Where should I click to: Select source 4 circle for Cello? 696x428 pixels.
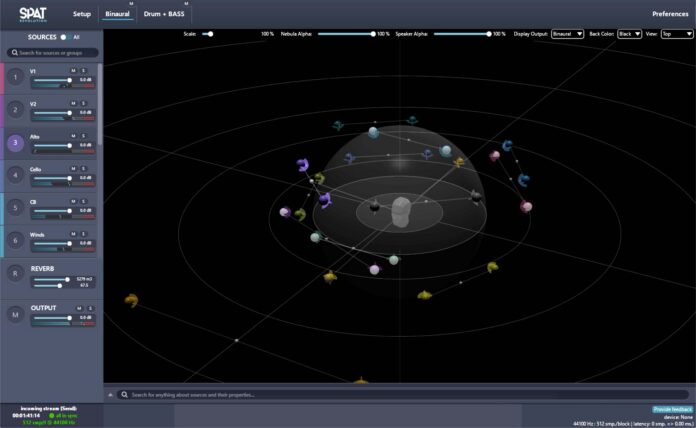(16, 175)
